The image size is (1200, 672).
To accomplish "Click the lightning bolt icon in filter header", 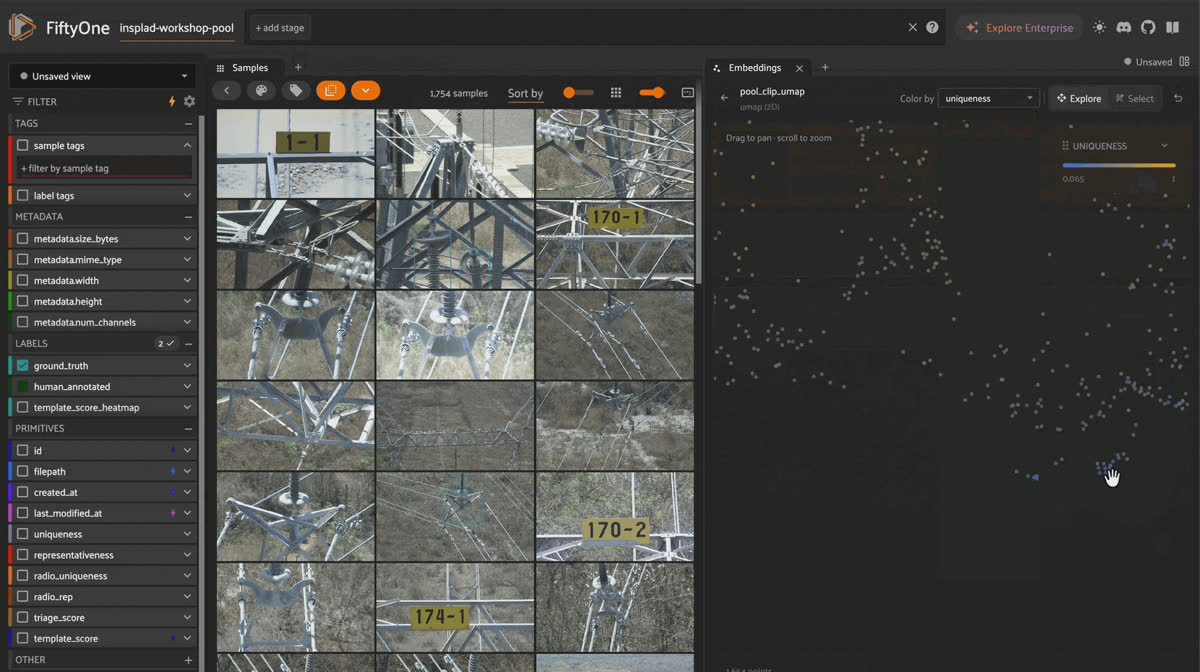I will click(x=171, y=101).
